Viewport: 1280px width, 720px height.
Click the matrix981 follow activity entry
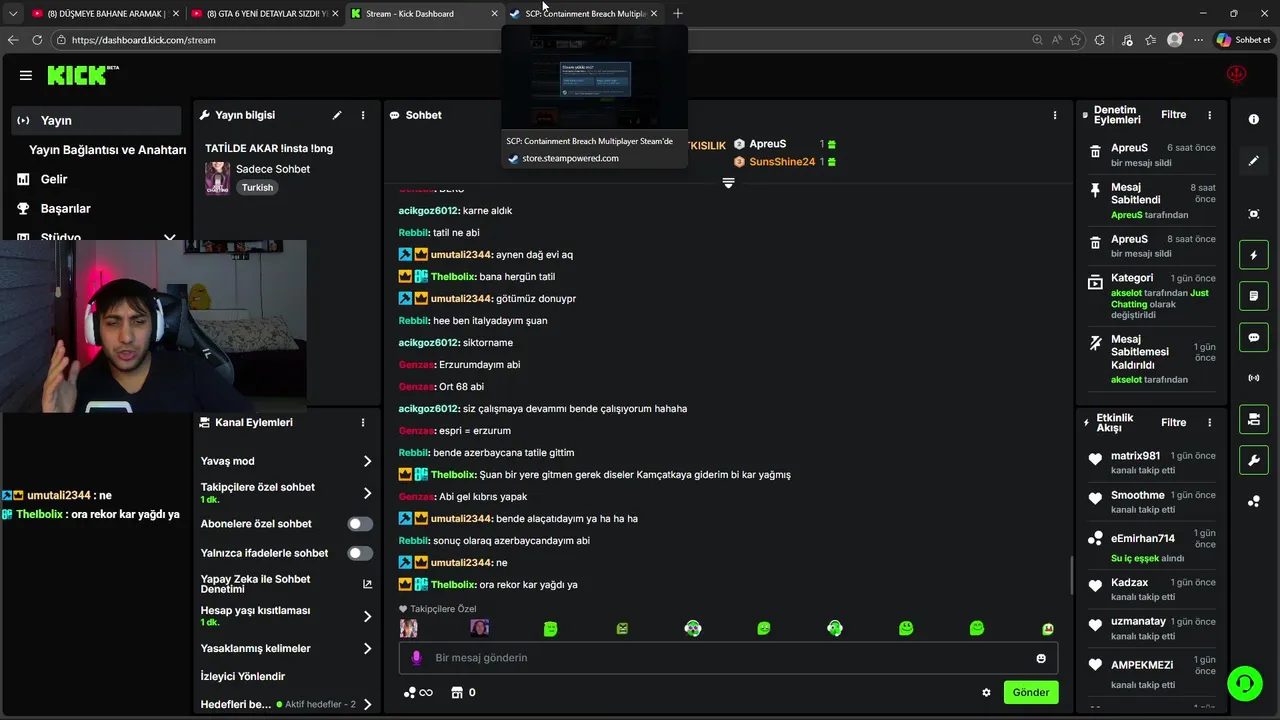[x=1152, y=462]
